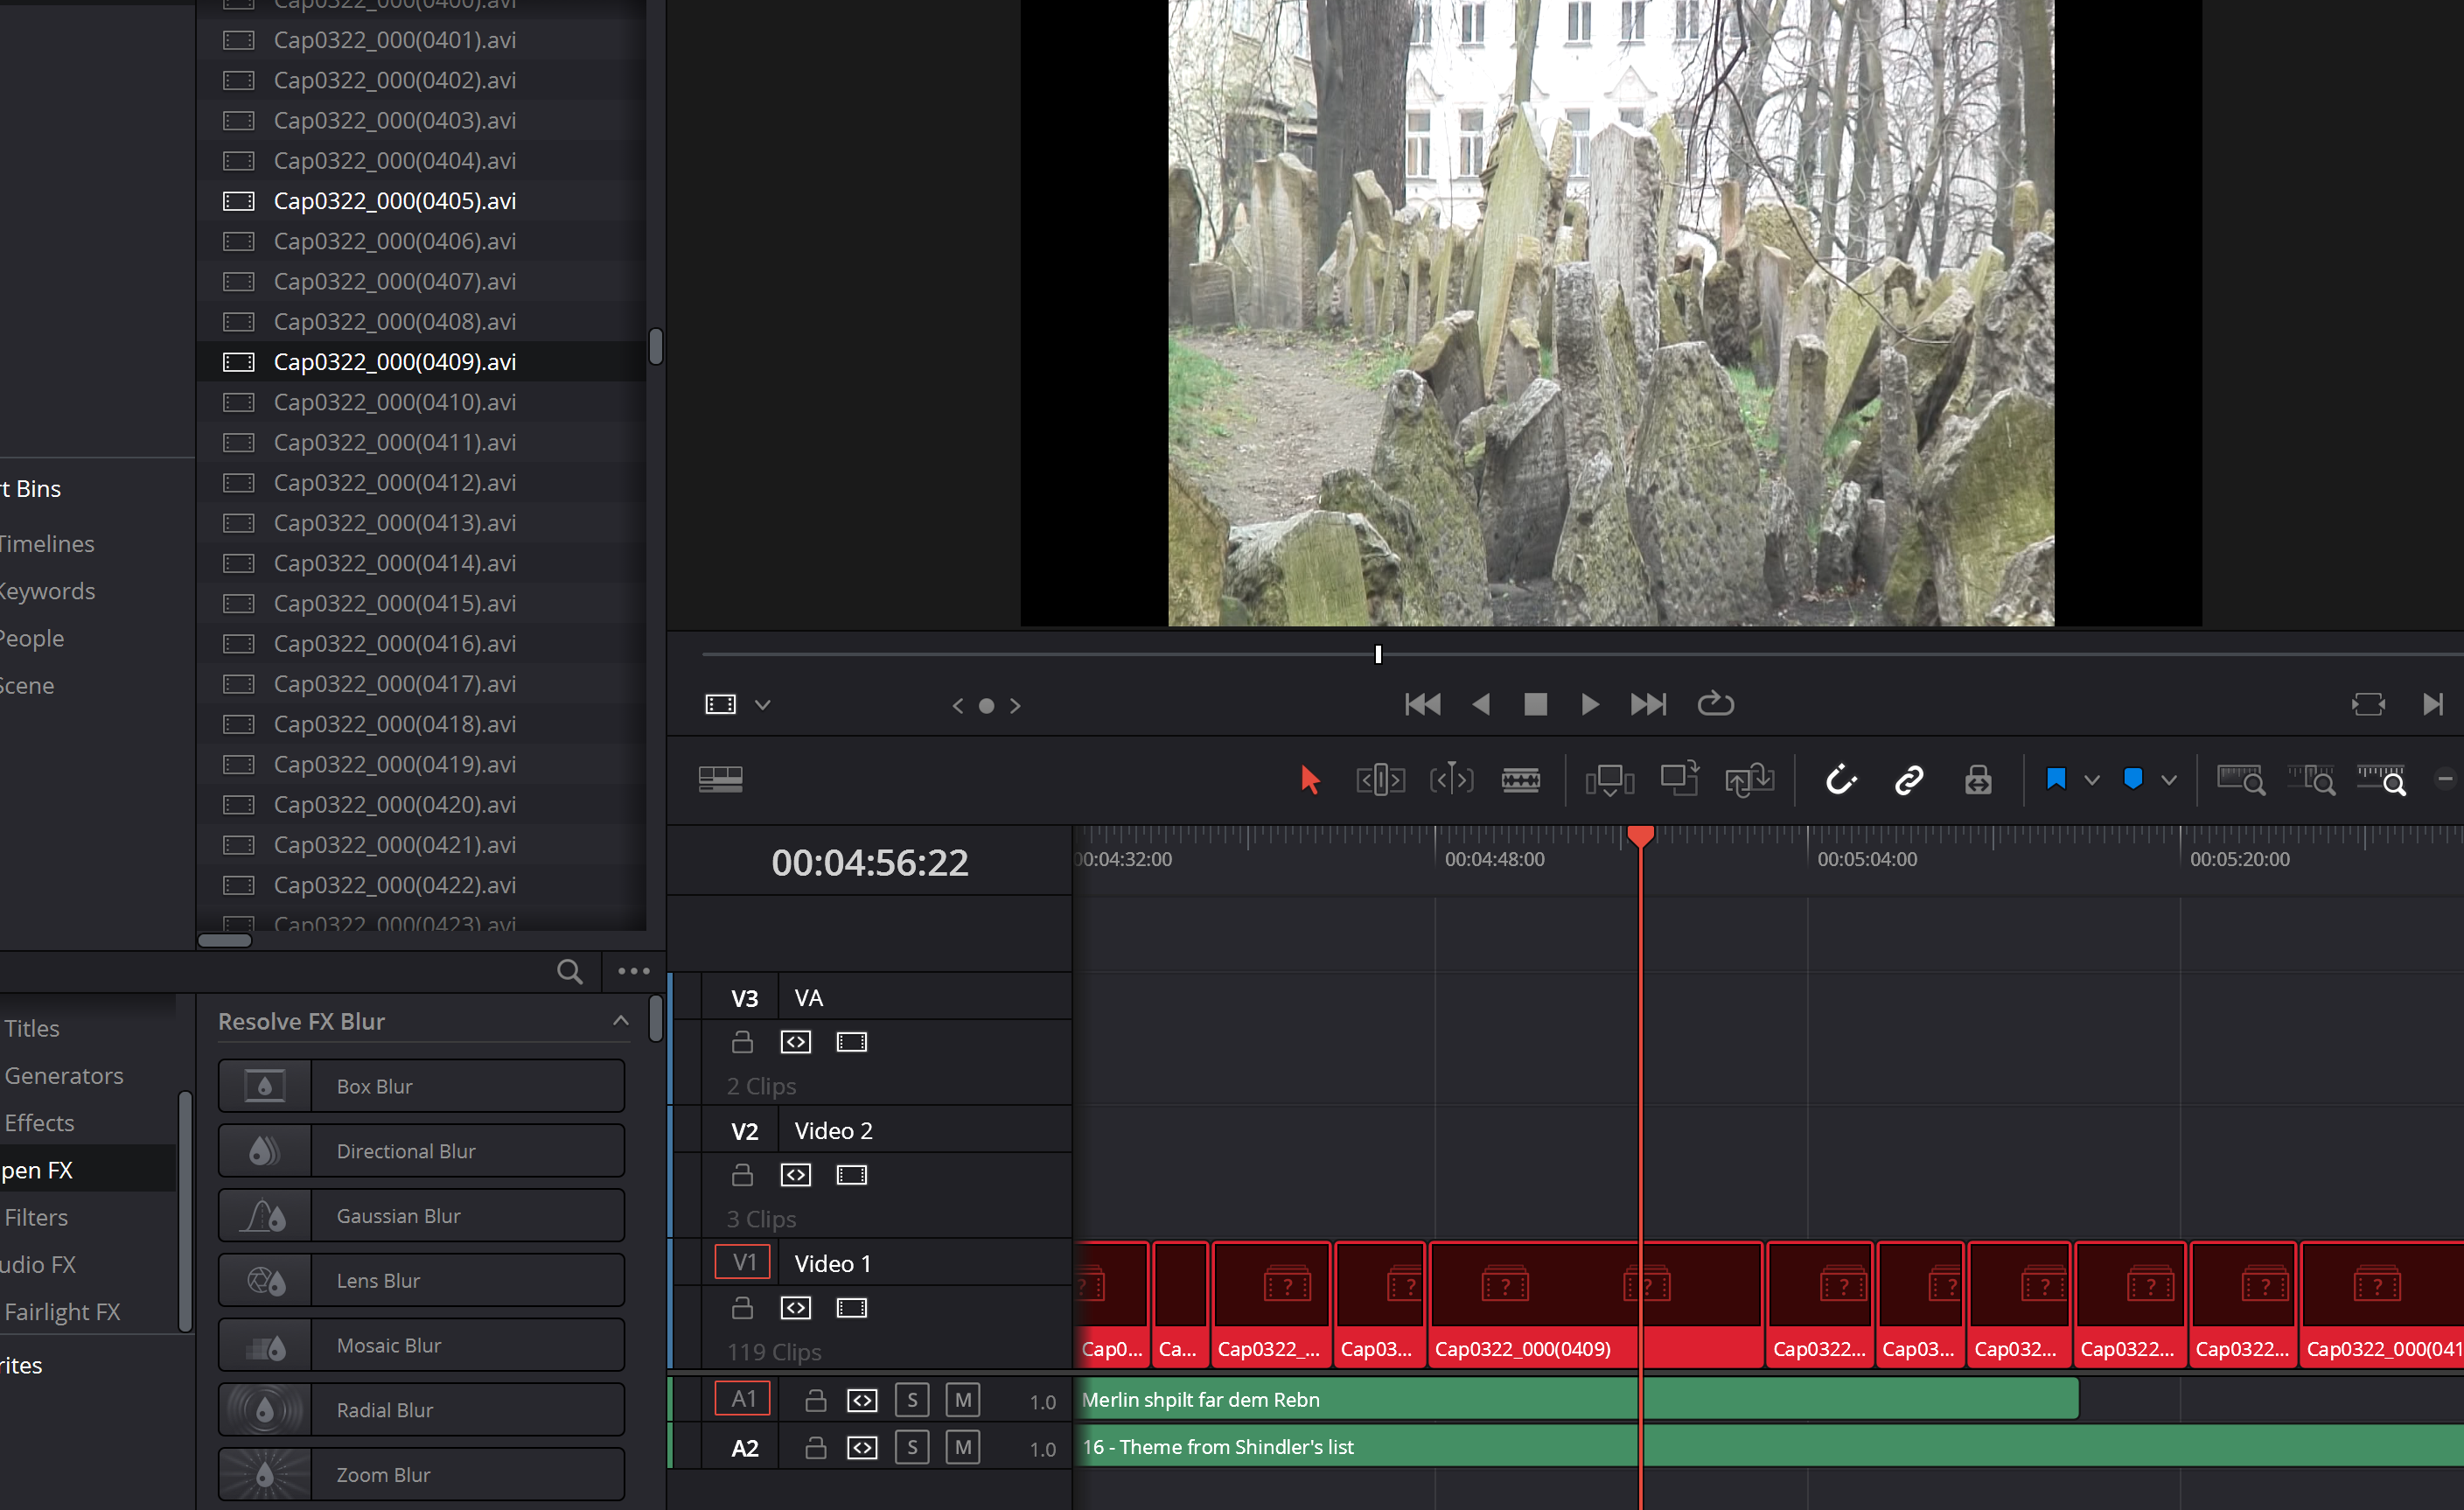Open the Timeline View Options icon
The height and width of the screenshot is (1510, 2464).
click(720, 779)
